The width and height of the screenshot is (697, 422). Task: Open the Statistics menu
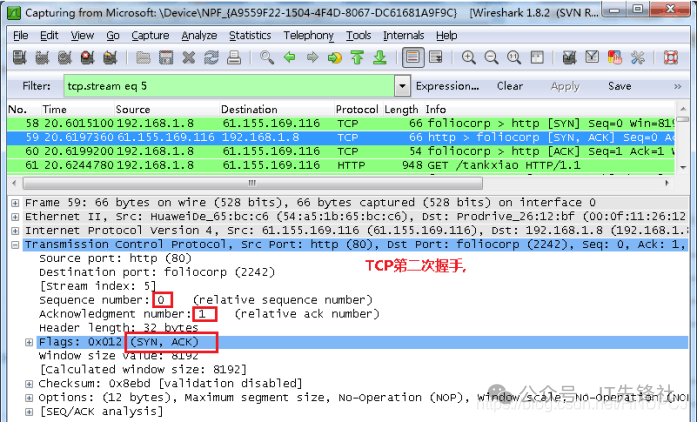pos(249,35)
